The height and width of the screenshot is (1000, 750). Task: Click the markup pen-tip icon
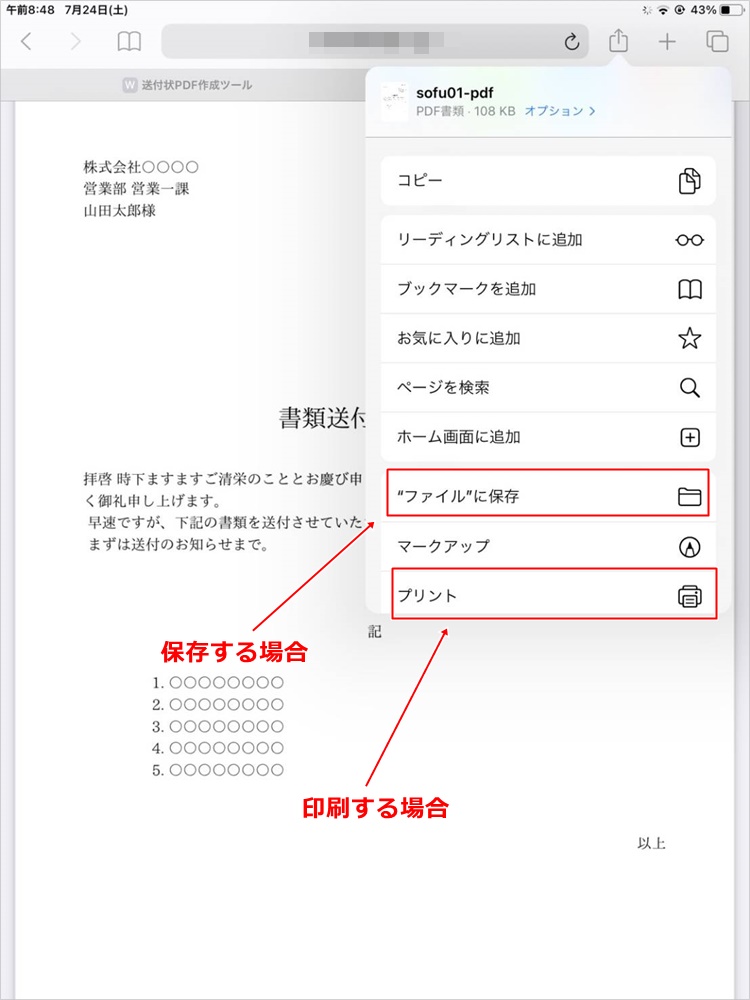[689, 547]
